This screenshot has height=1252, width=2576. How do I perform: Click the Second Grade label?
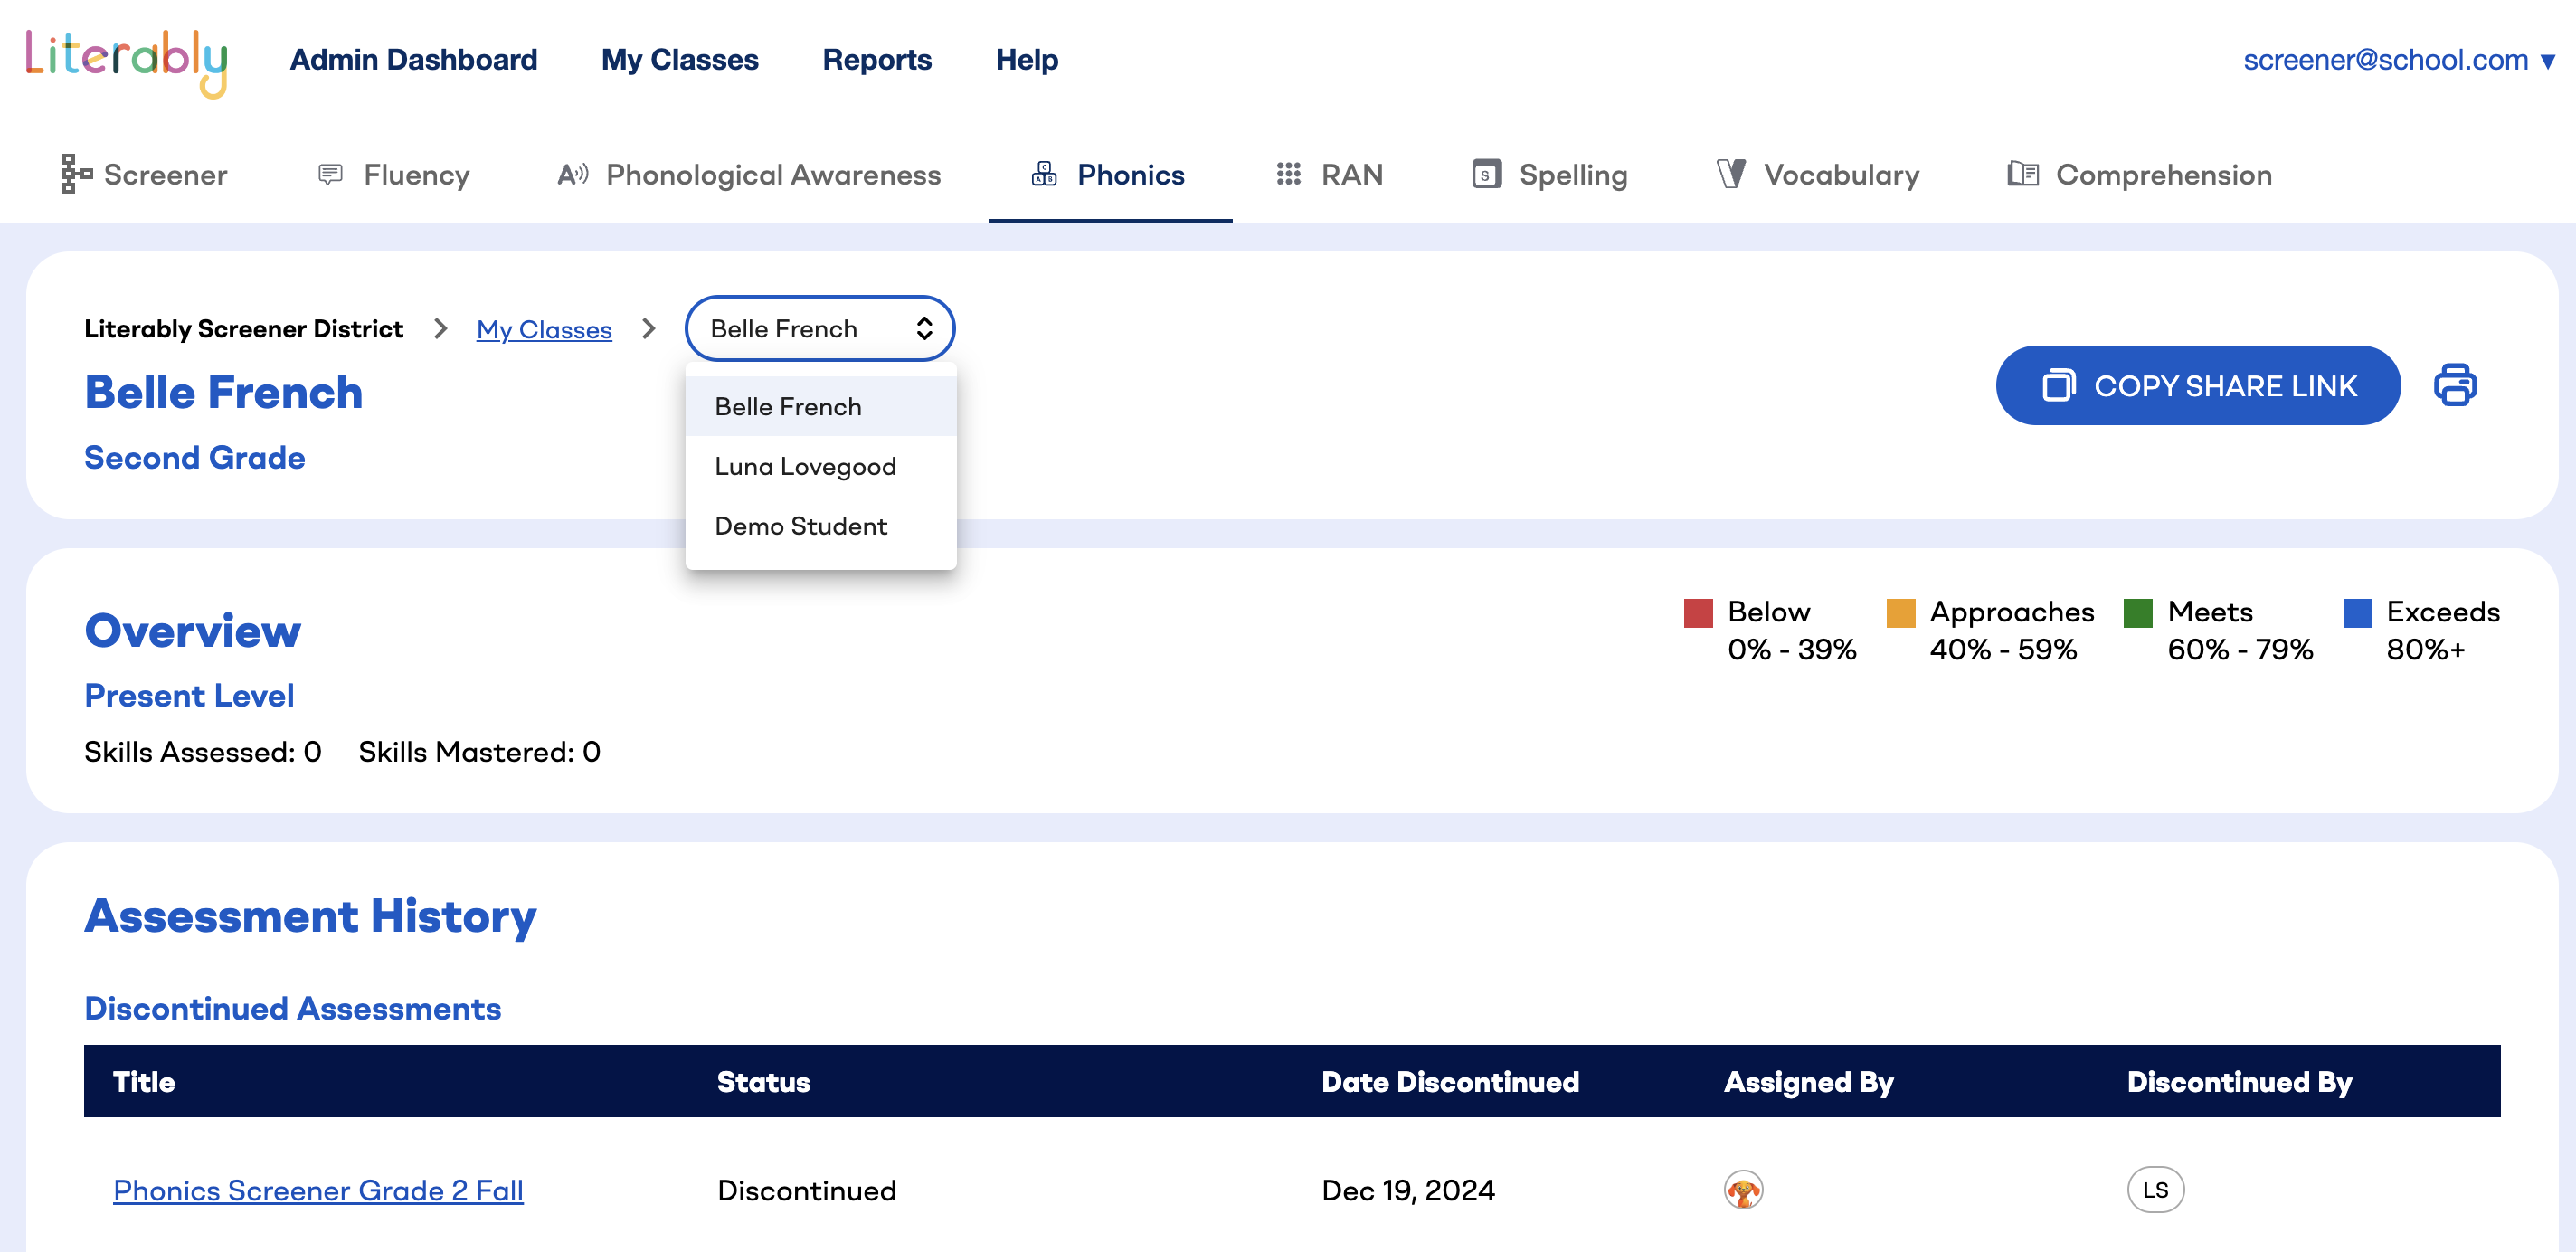tap(194, 457)
